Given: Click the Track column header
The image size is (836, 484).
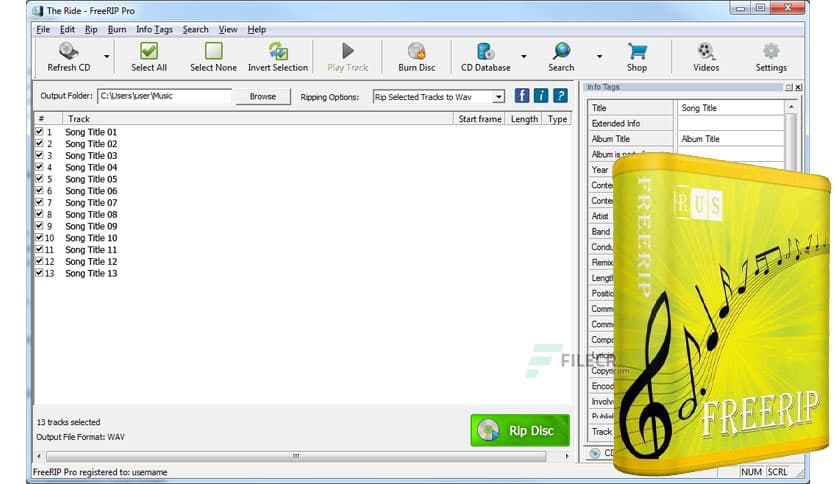Looking at the screenshot, I should click(258, 119).
